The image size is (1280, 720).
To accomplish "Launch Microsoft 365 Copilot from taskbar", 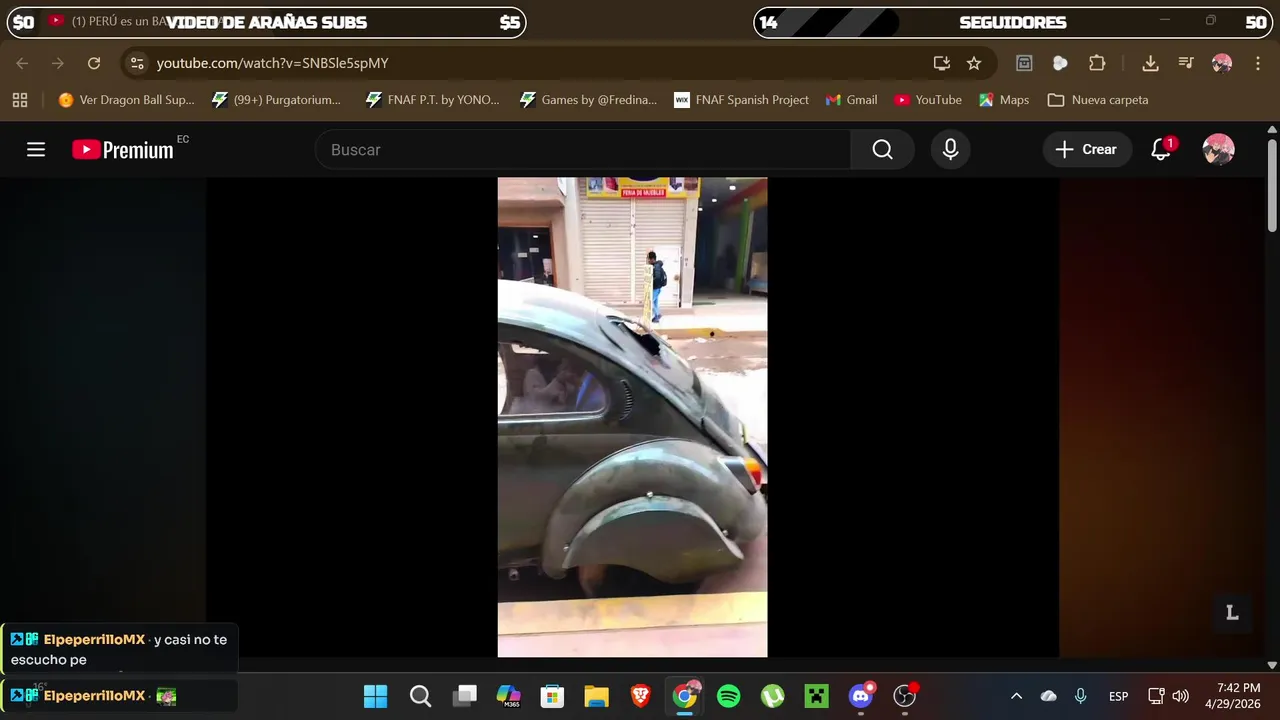I will (x=508, y=696).
